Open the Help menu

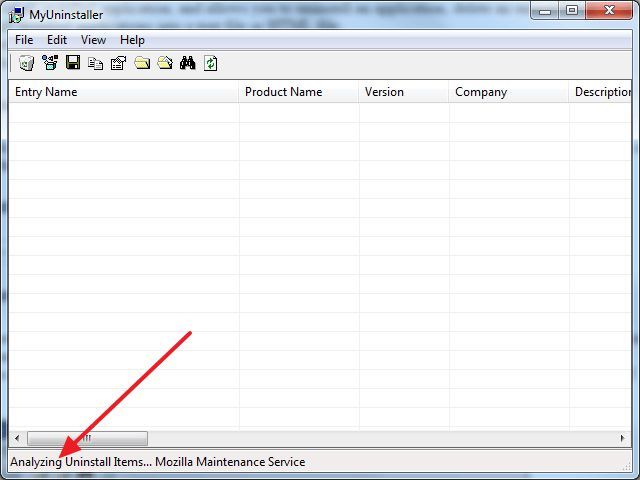tap(132, 40)
